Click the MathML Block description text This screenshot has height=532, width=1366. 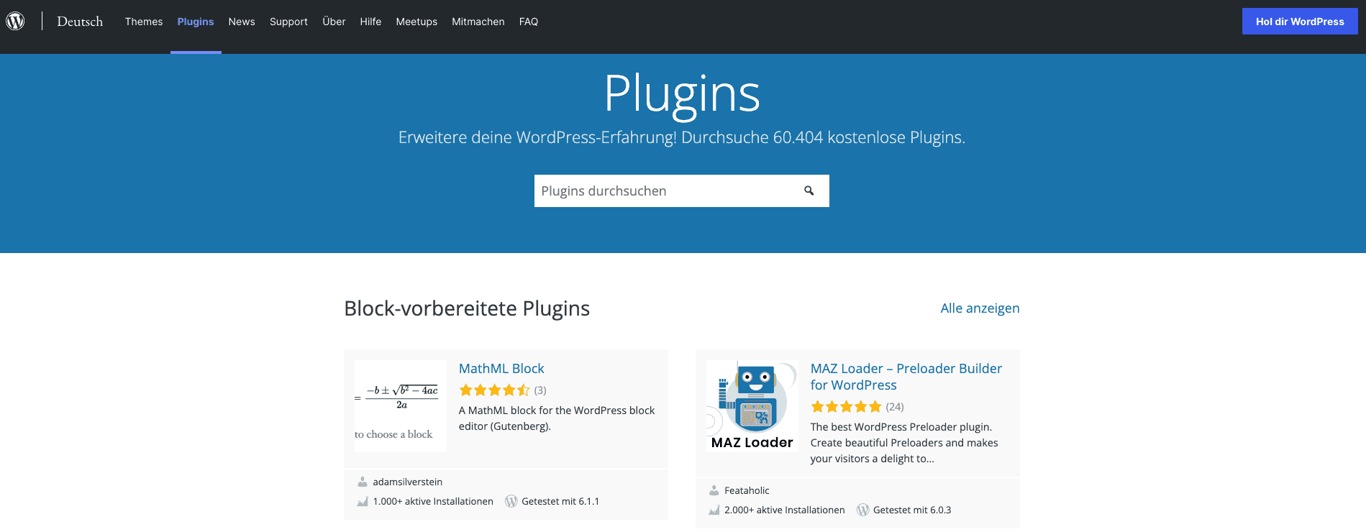(557, 418)
